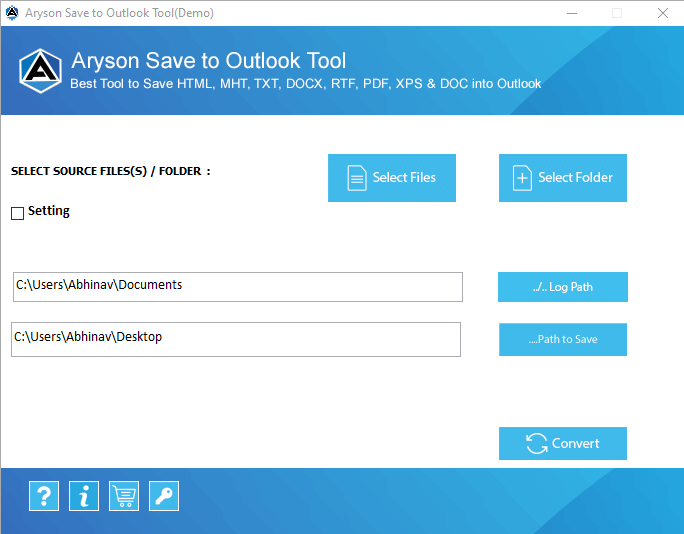Image resolution: width=684 pixels, height=534 pixels.
Task: Click the key activation icon
Action: pyautogui.click(x=164, y=496)
